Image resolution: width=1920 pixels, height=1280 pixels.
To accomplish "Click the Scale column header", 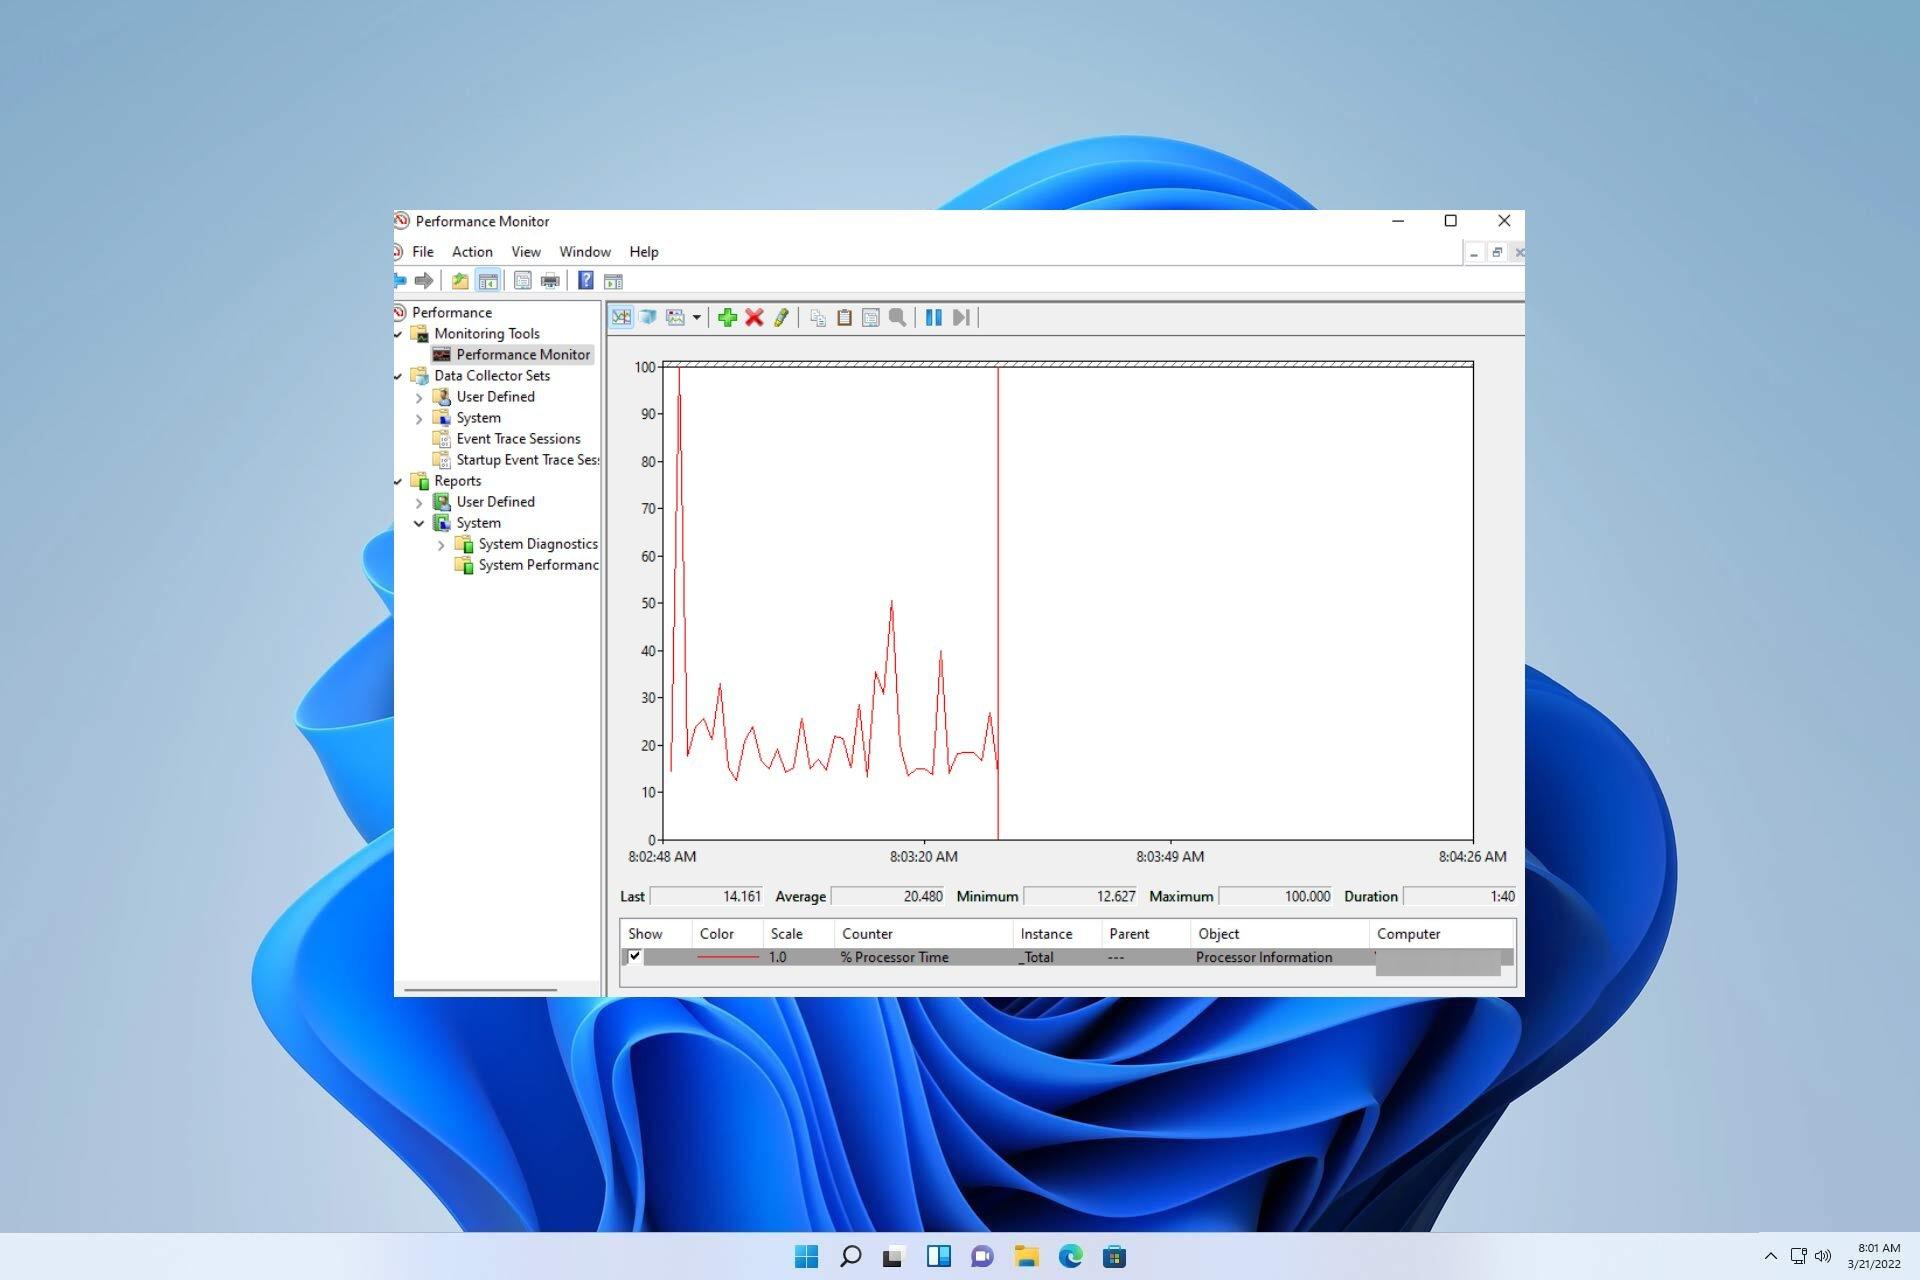I will click(798, 933).
